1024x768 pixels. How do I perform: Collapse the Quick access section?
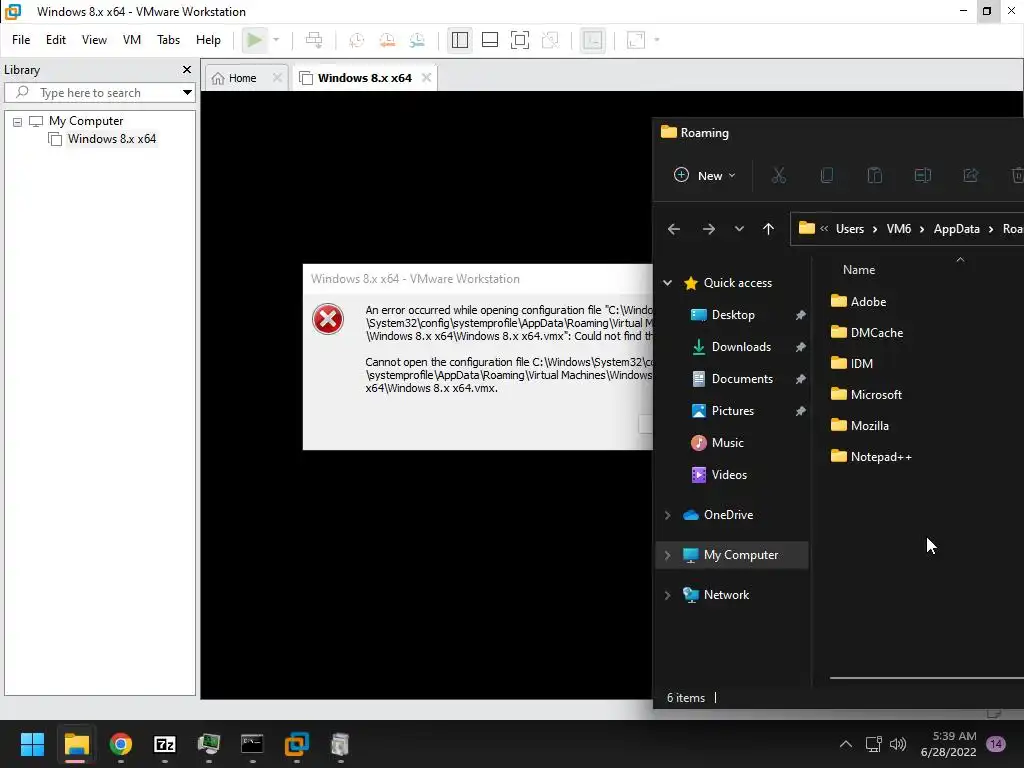click(667, 283)
